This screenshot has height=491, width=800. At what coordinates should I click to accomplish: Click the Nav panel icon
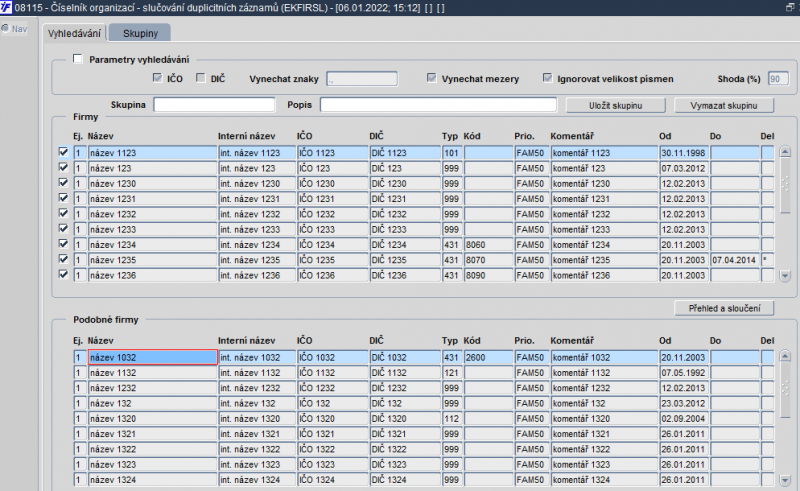tap(5, 29)
